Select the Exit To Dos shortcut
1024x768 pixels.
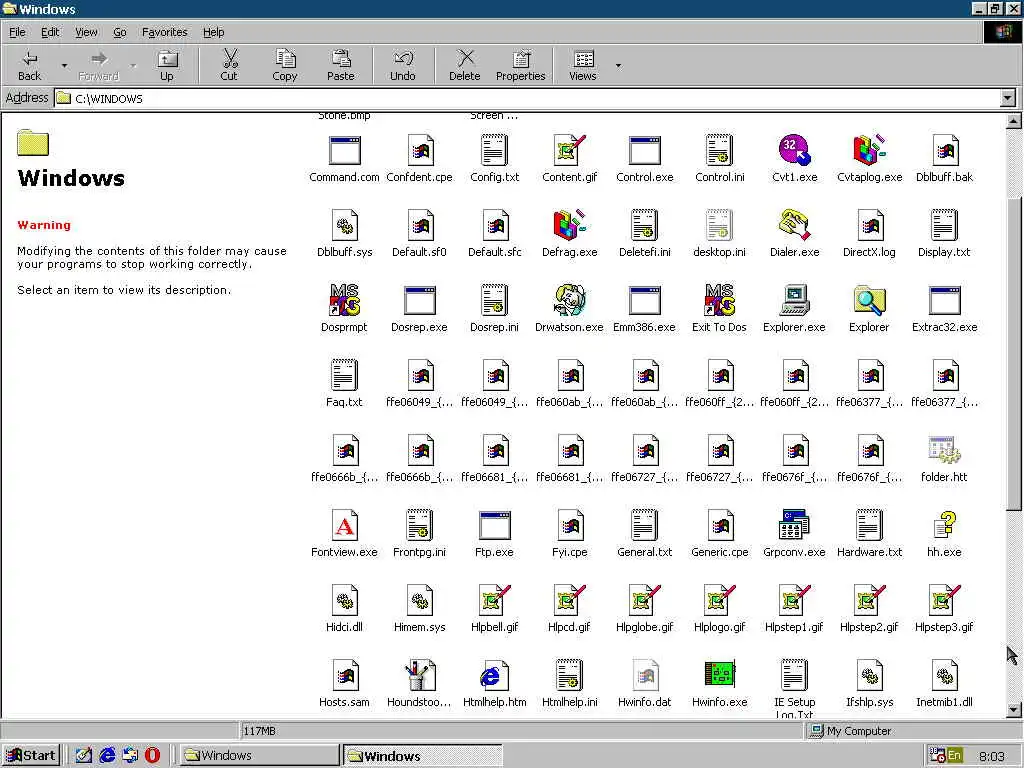coord(719,301)
